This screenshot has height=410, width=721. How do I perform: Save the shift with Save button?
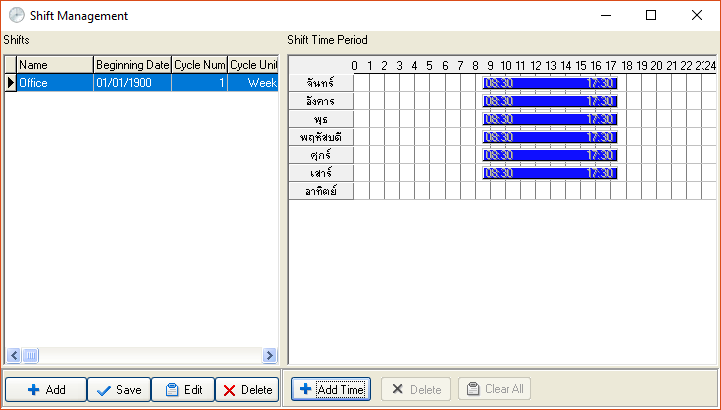(x=119, y=390)
